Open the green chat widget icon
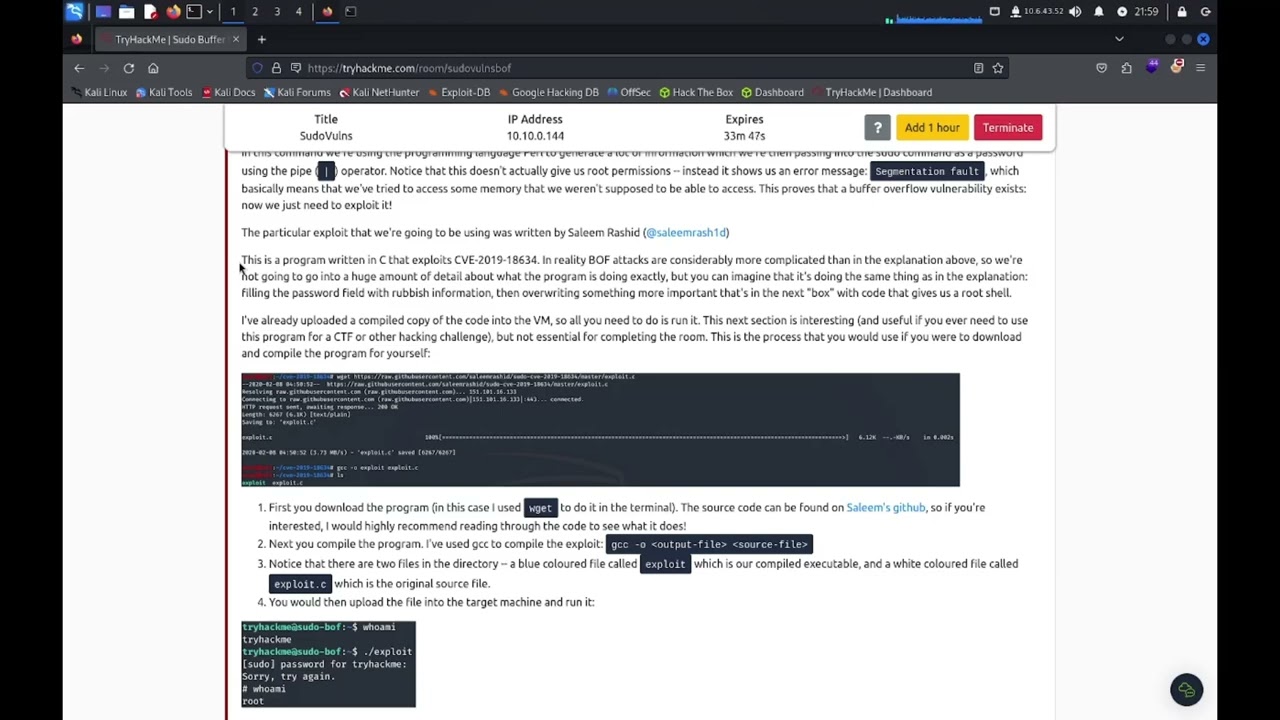 [1187, 689]
